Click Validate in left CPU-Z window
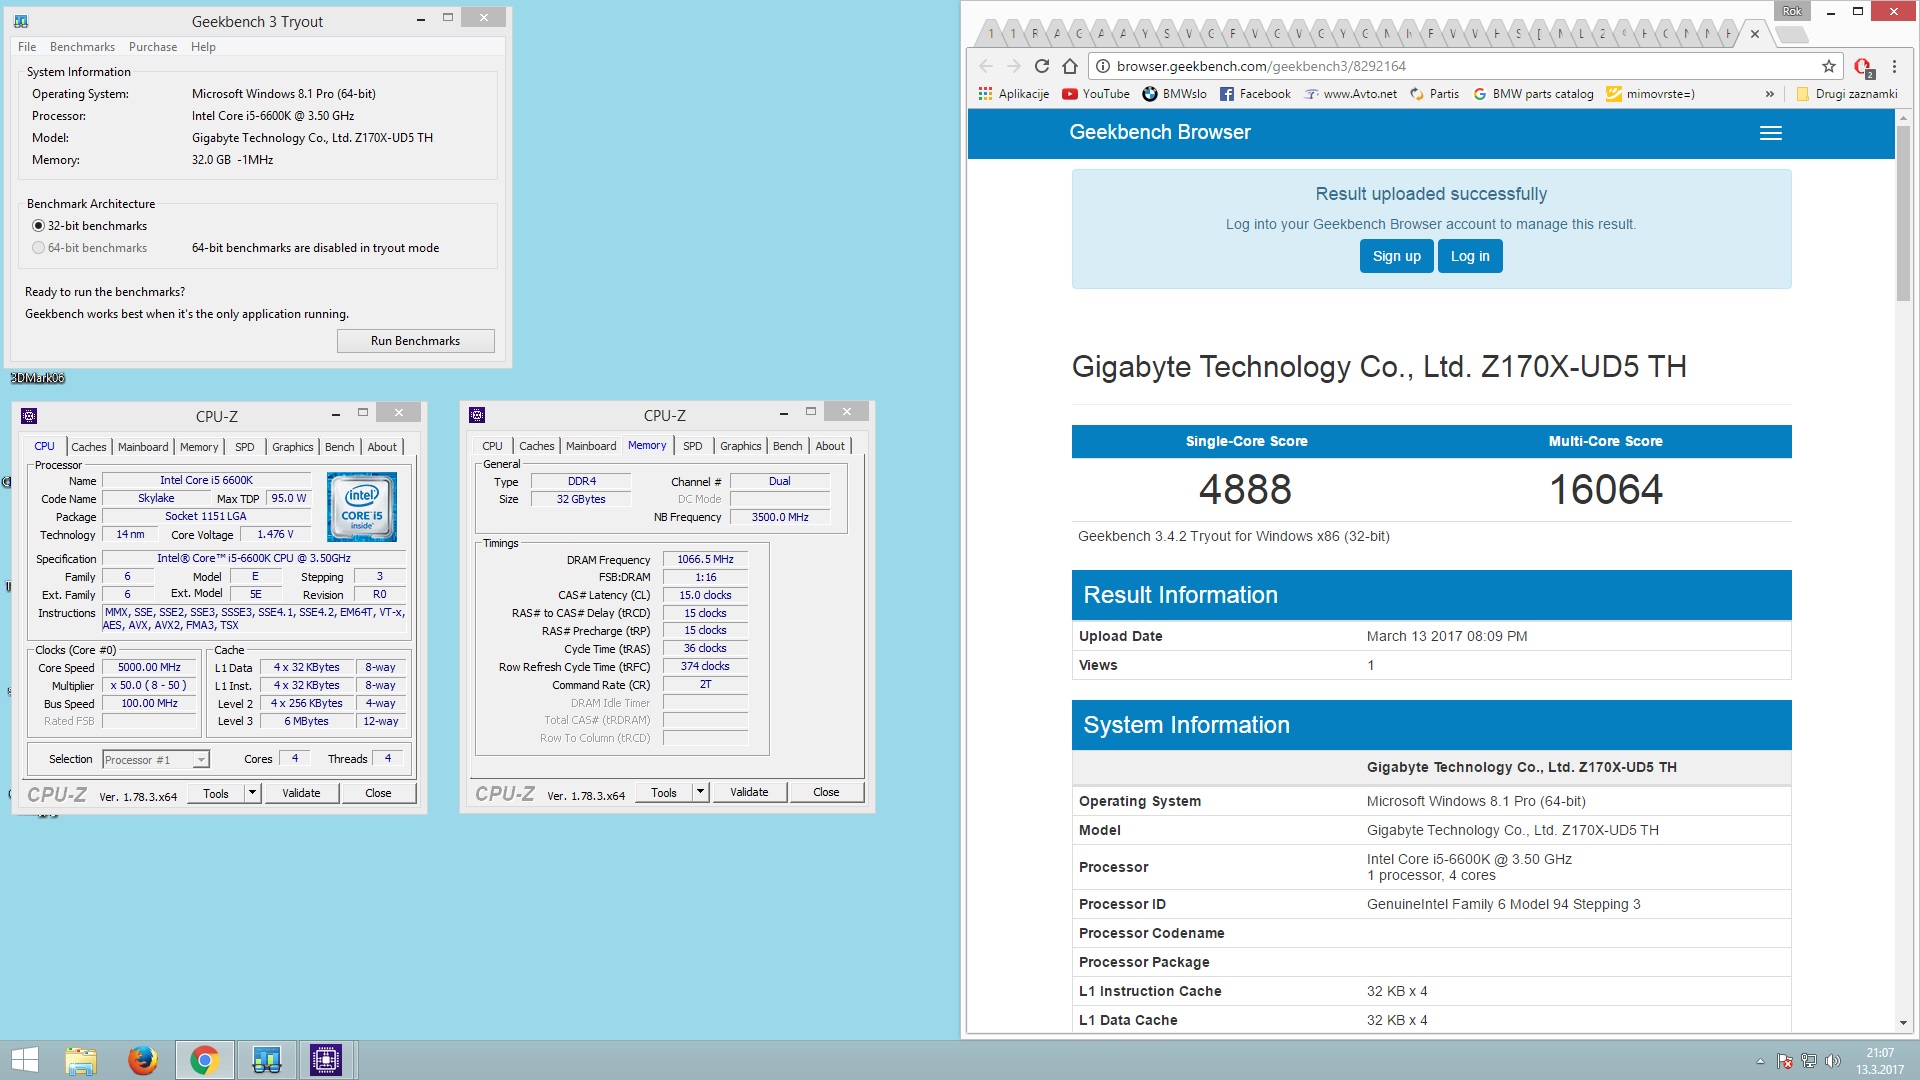This screenshot has height=1080, width=1920. pyautogui.click(x=301, y=793)
